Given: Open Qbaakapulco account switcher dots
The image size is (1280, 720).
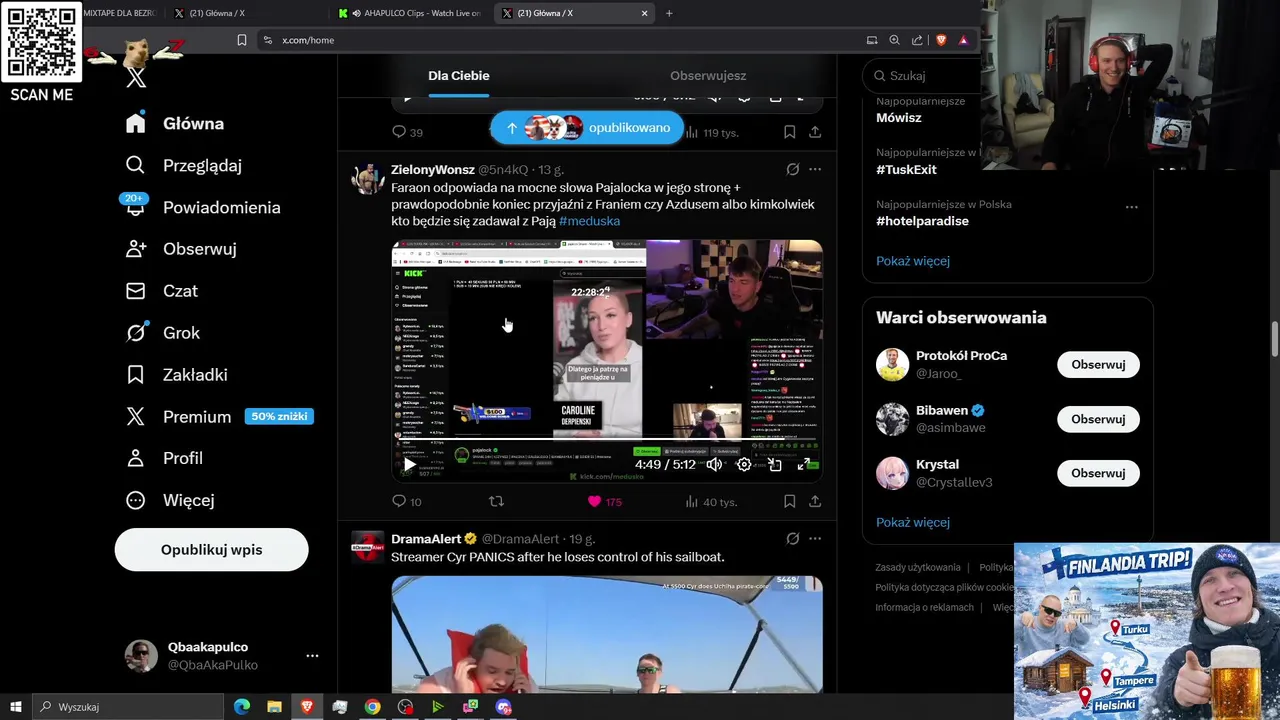Looking at the screenshot, I should [312, 656].
